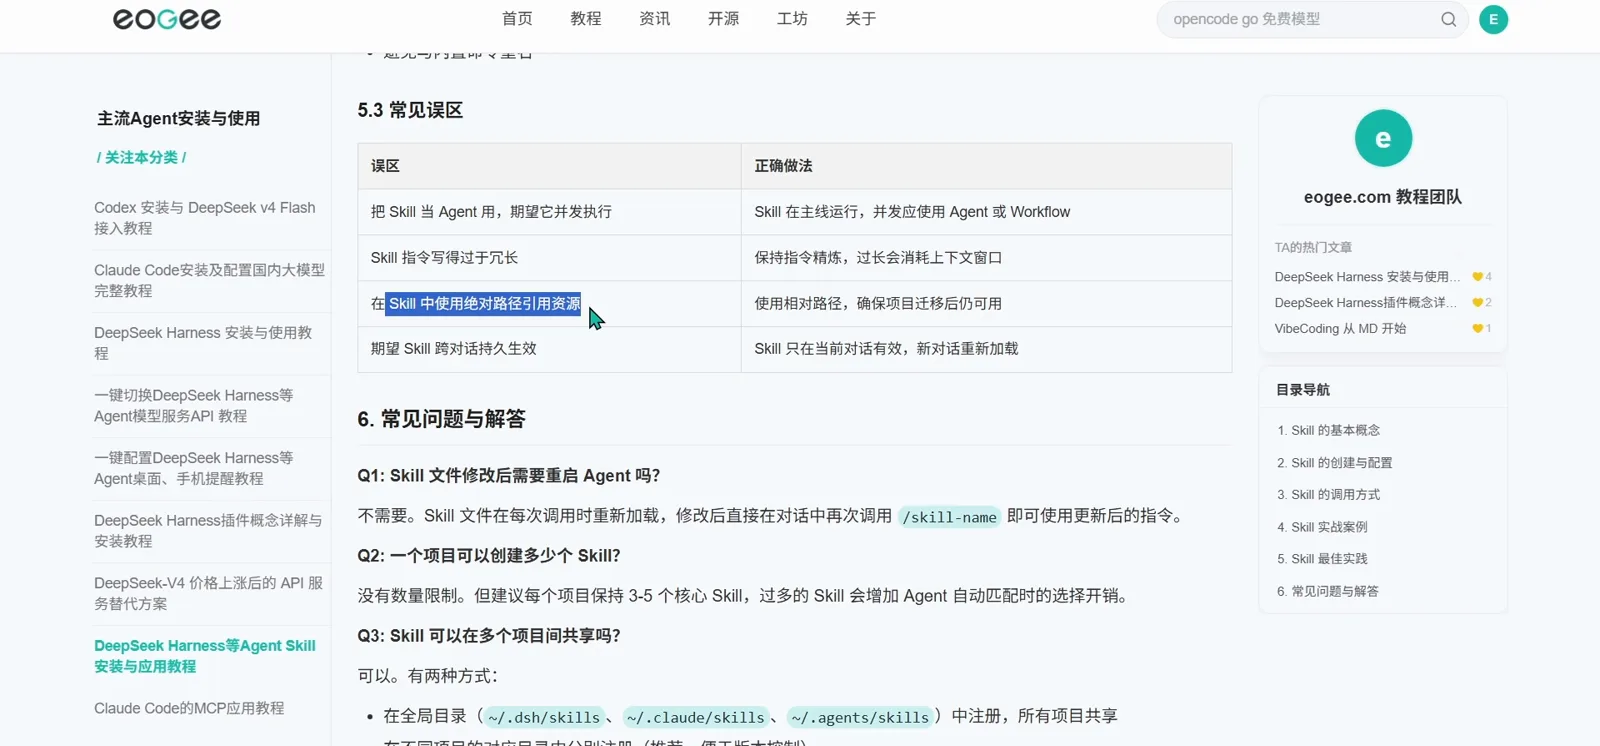Click the ~/.agents/skills inline code
Viewport: 1600px width, 746px height.
(860, 717)
